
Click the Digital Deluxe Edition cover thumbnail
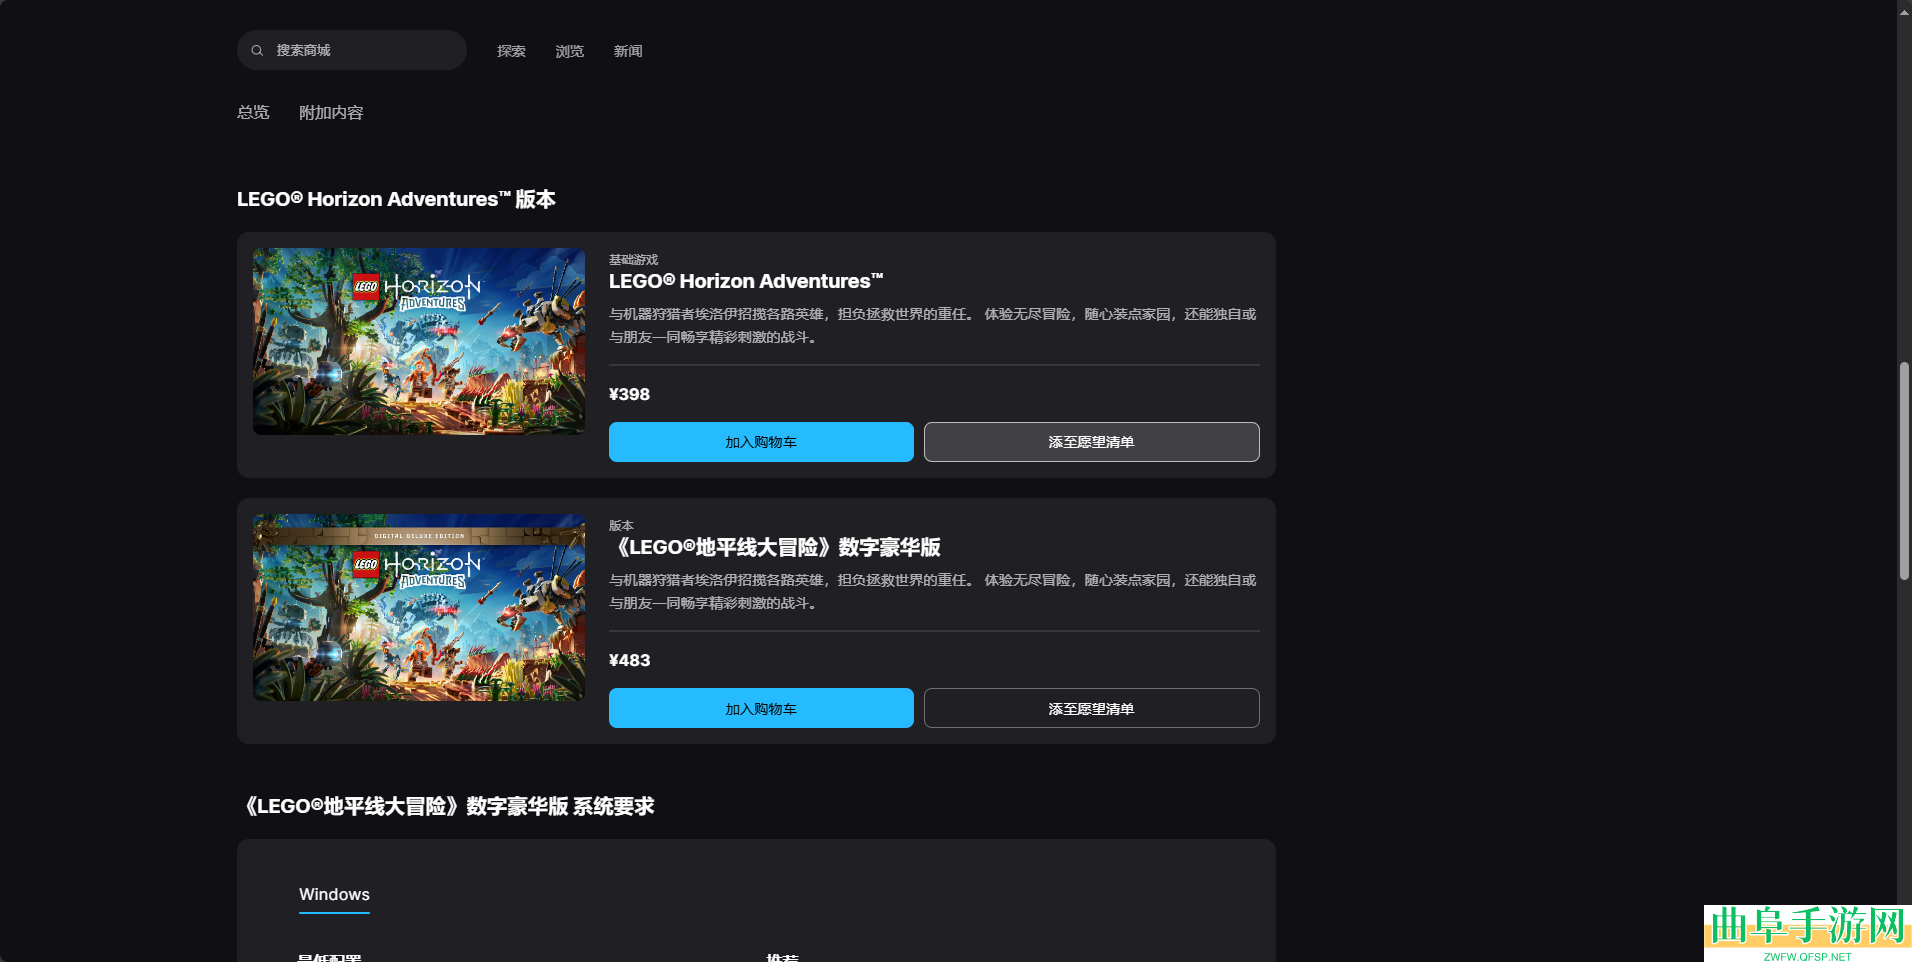pos(418,607)
